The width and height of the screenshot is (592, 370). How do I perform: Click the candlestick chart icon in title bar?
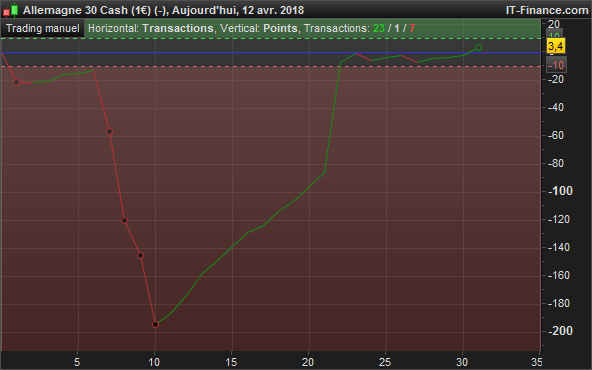(11, 10)
